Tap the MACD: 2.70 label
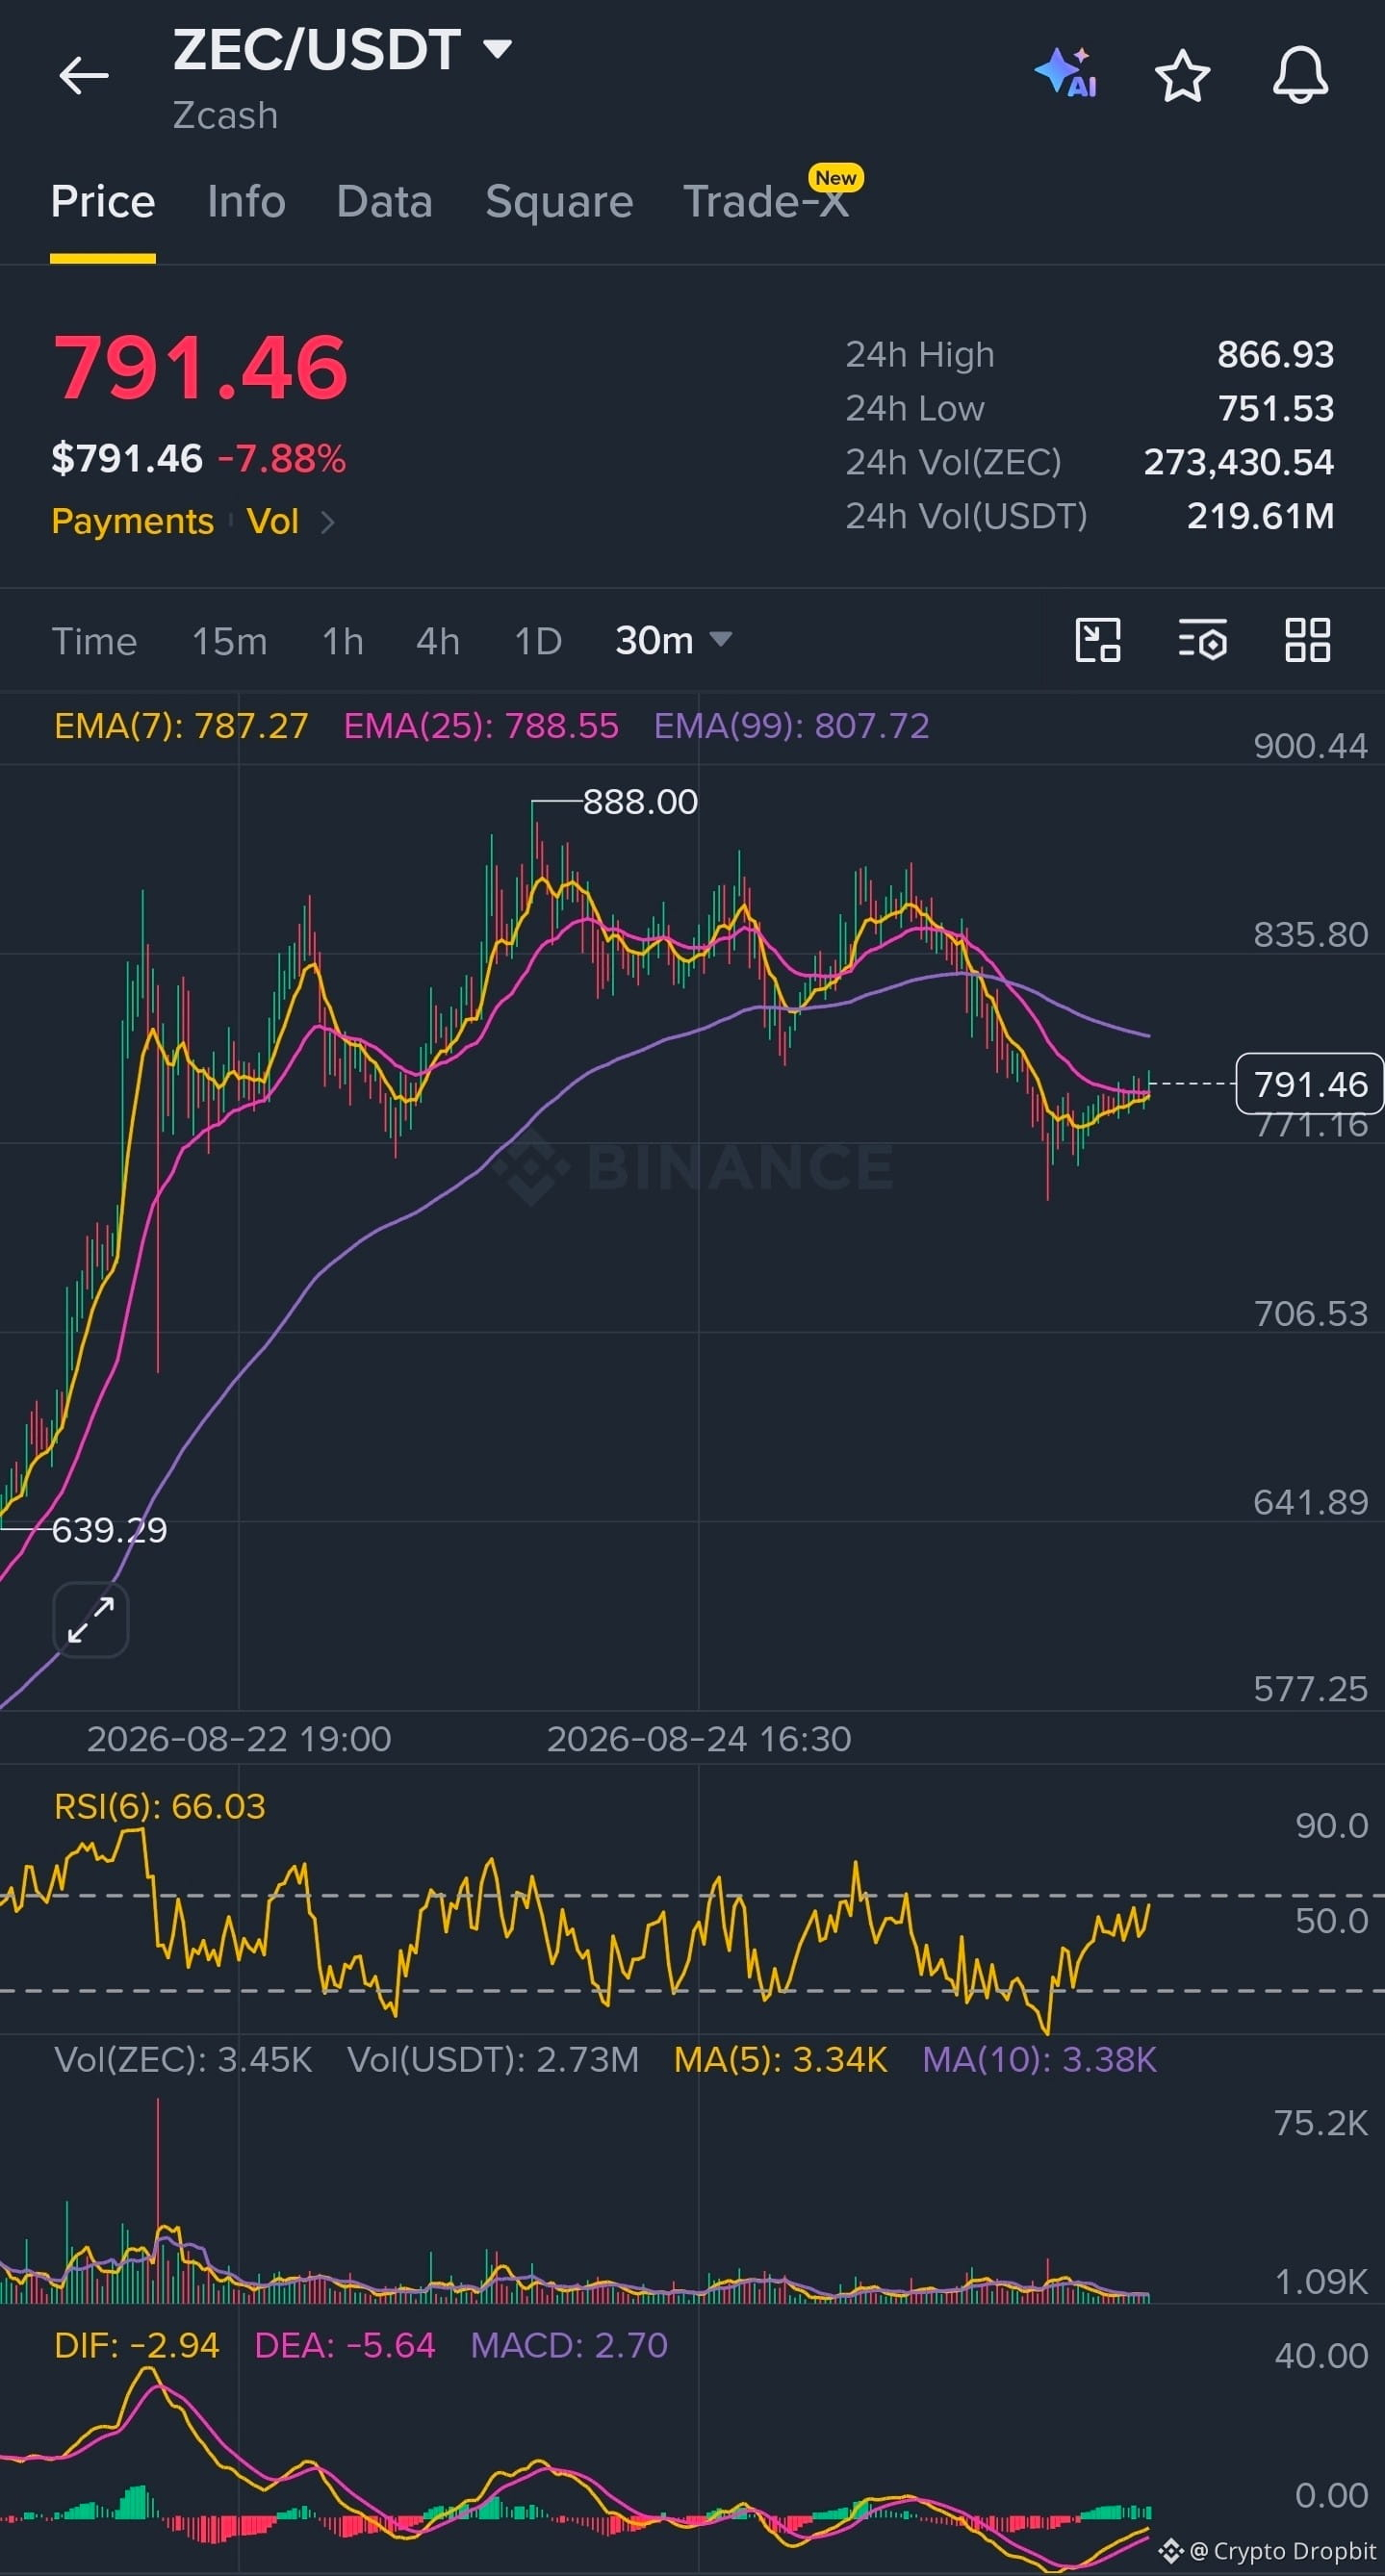This screenshot has height=2576, width=1385. pos(569,2345)
